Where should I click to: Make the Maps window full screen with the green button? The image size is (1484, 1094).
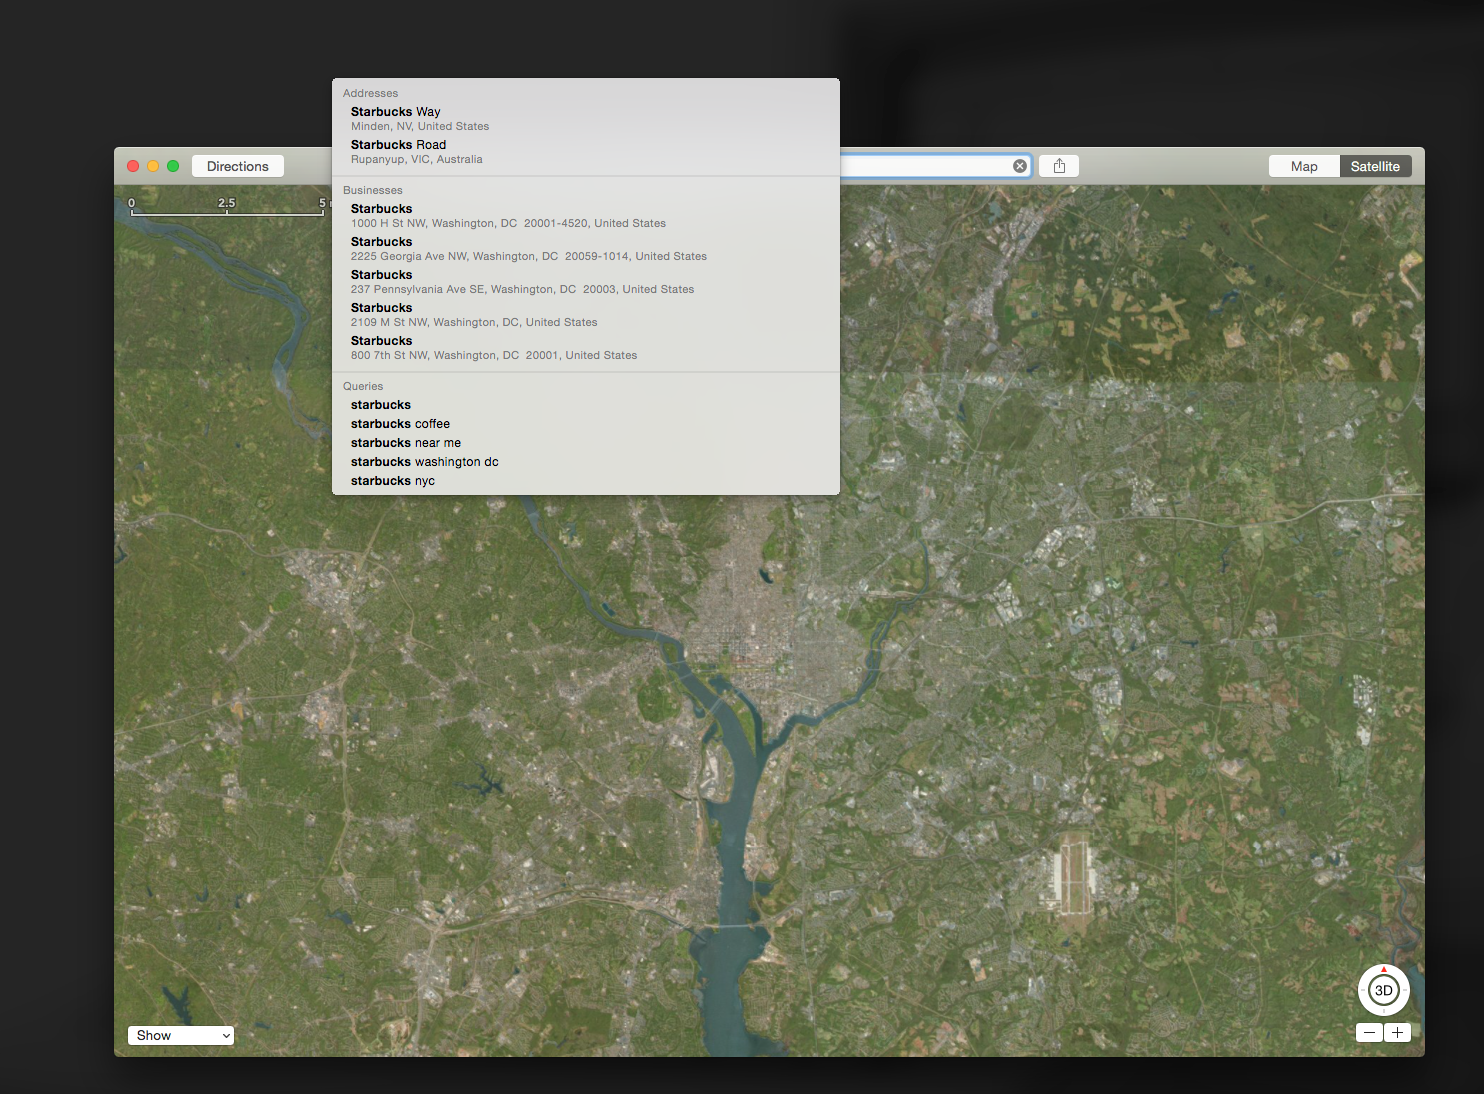click(173, 166)
